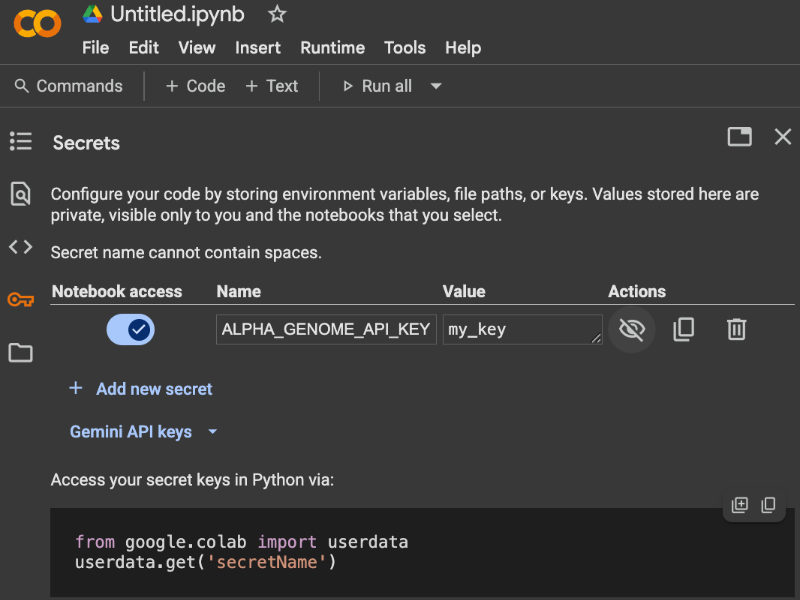This screenshot has height=600, width=800.
Task: Click the Secrets key icon in sidebar
Action: 20,300
